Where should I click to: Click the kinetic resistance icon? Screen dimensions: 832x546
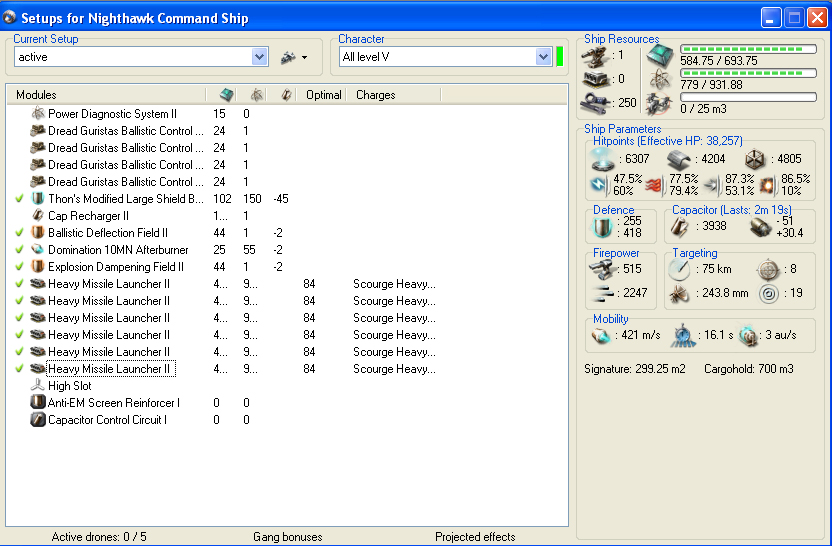[x=712, y=185]
